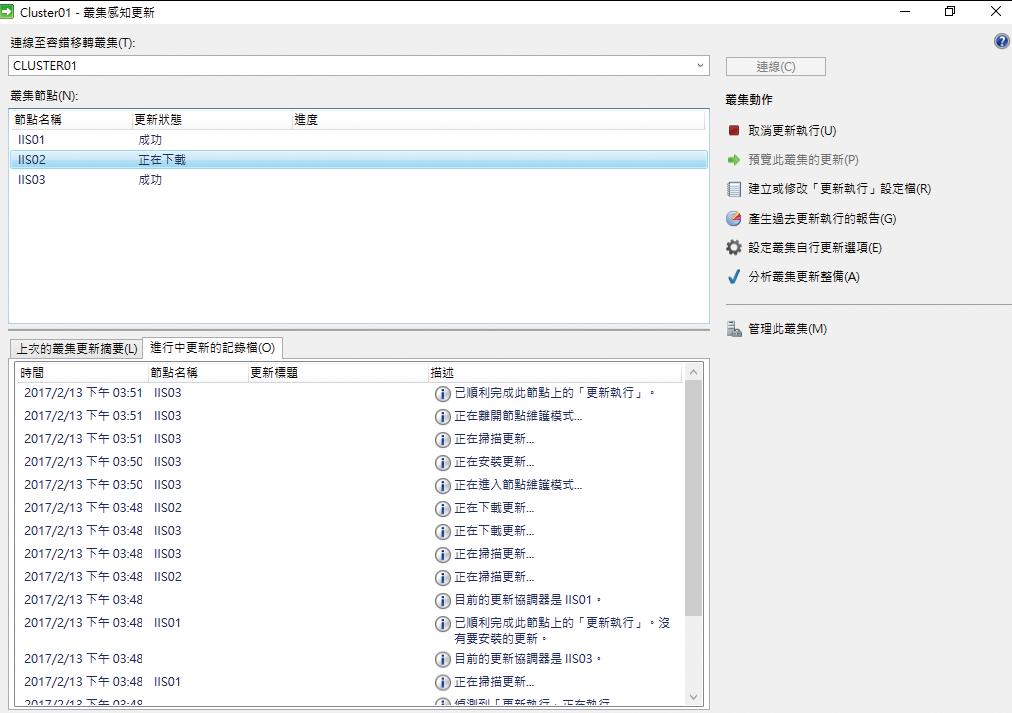Click the 節點名稱 column header in nodes list
1012x713 pixels.
click(71, 119)
